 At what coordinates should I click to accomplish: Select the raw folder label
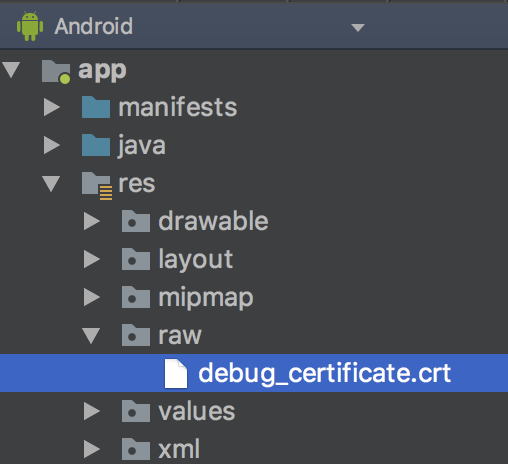pyautogui.click(x=180, y=336)
